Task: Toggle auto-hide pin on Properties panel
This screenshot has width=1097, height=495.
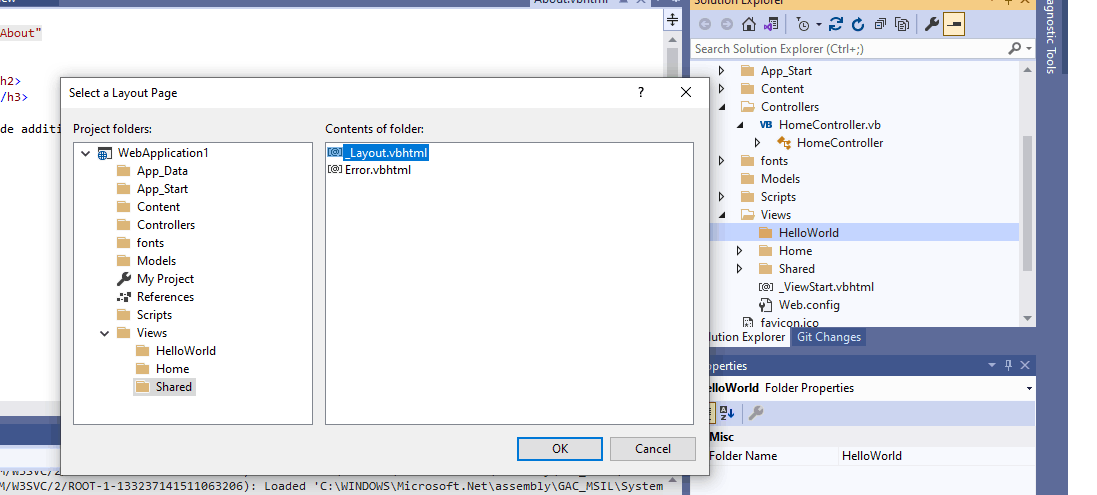Action: tap(1008, 366)
